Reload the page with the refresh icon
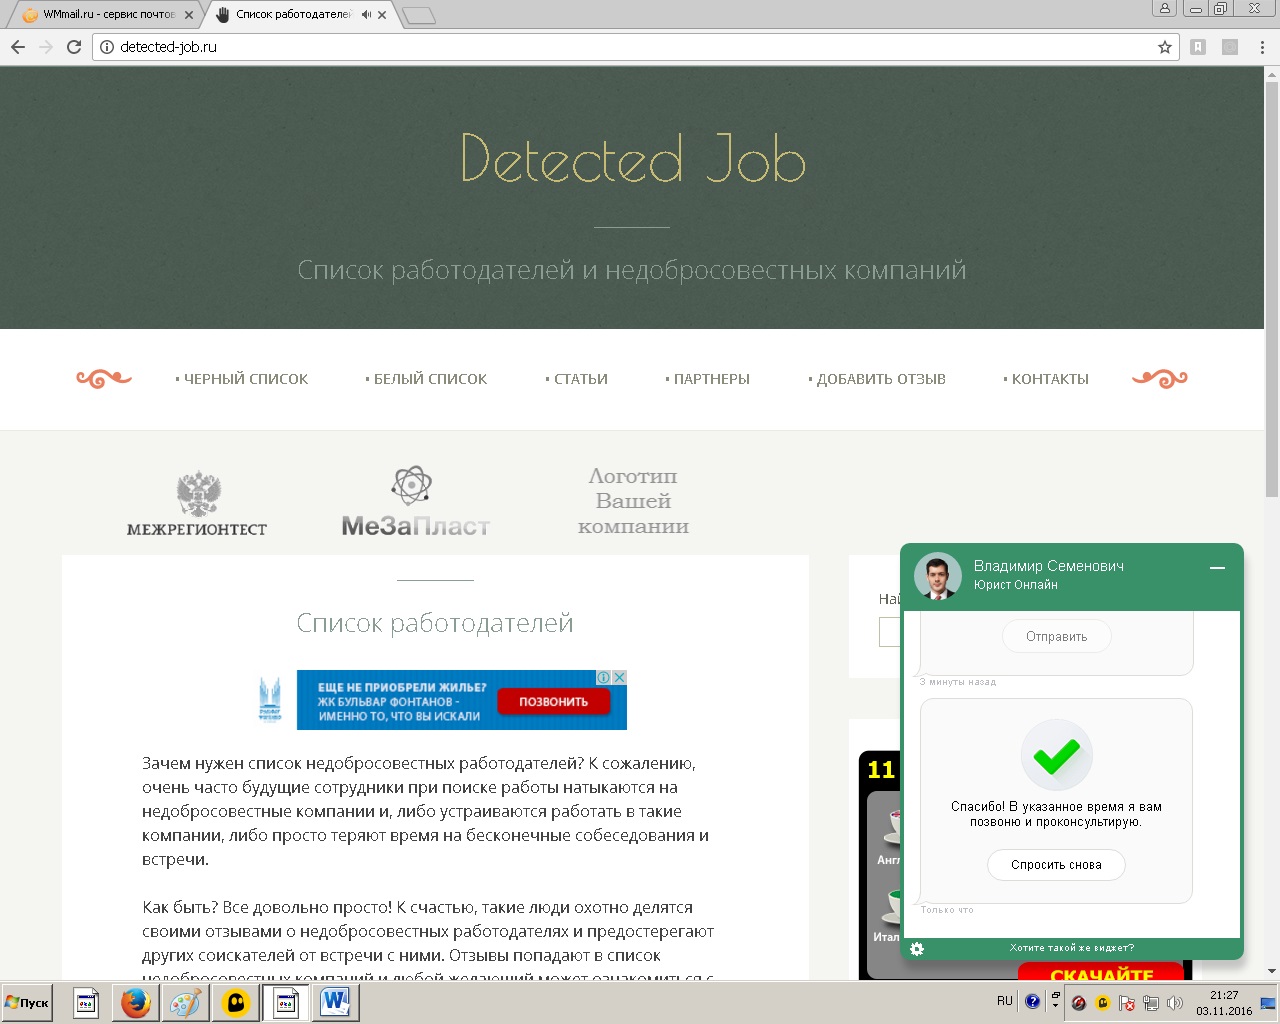Screen dimensions: 1280x1024 click(73, 47)
